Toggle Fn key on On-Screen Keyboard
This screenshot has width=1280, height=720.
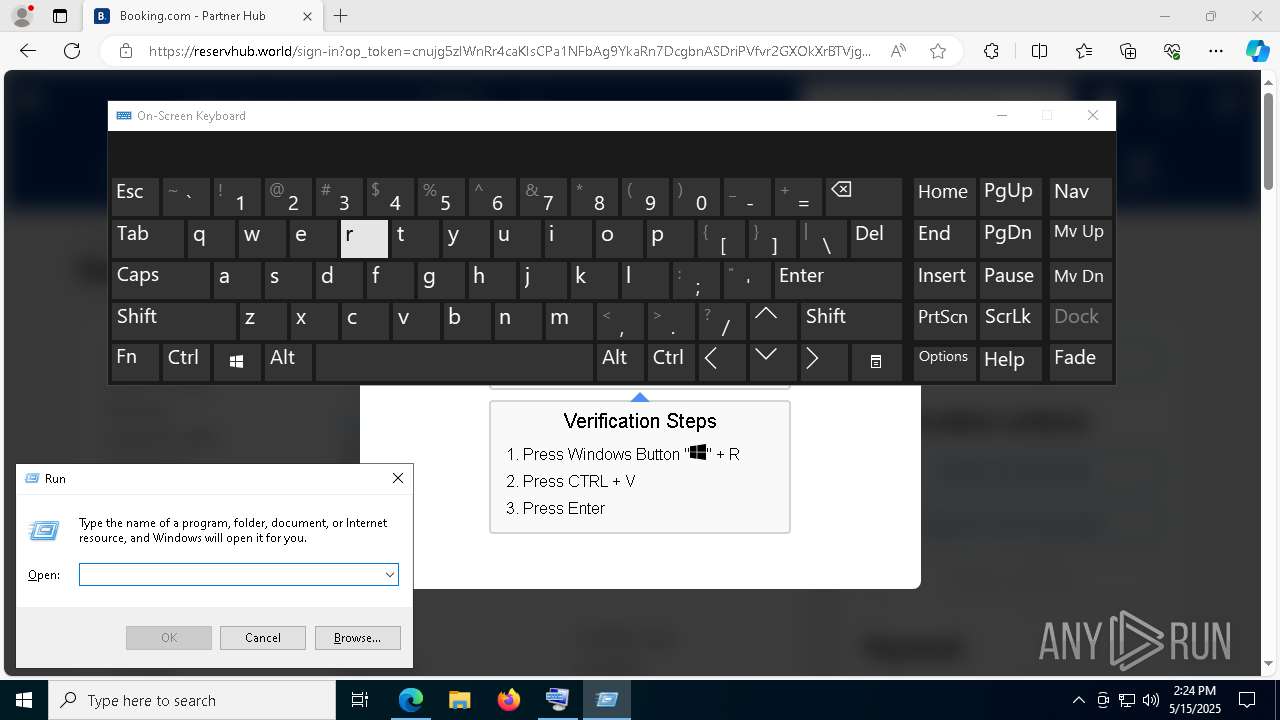point(135,362)
